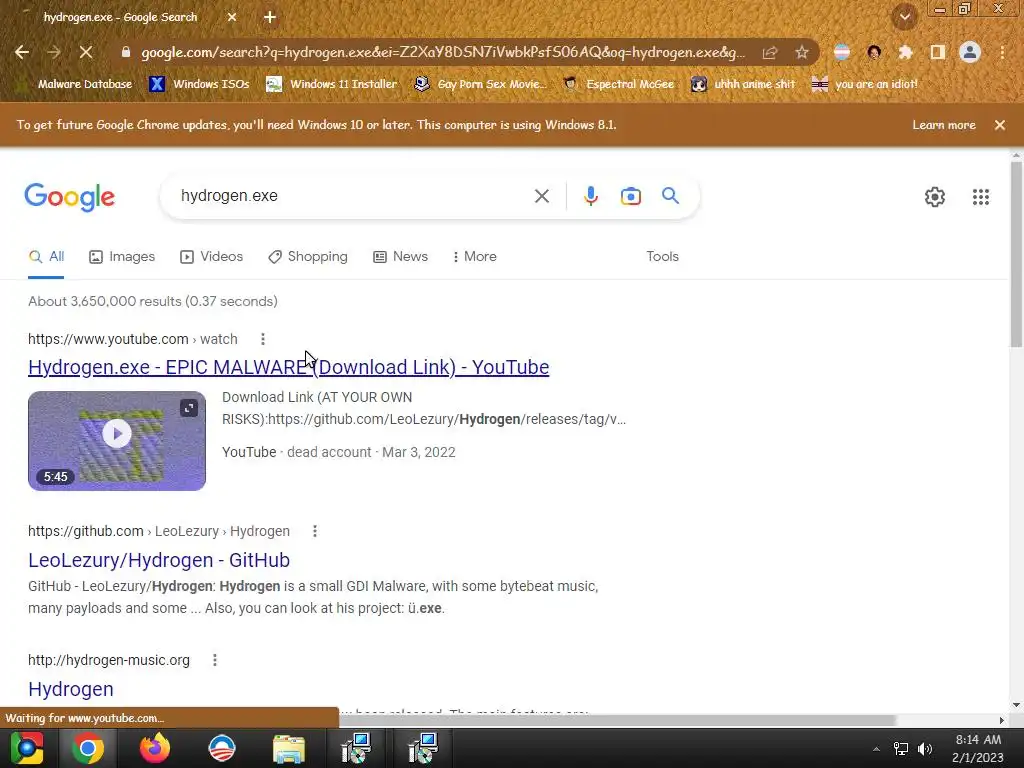Open the search Tools options

[x=662, y=257]
